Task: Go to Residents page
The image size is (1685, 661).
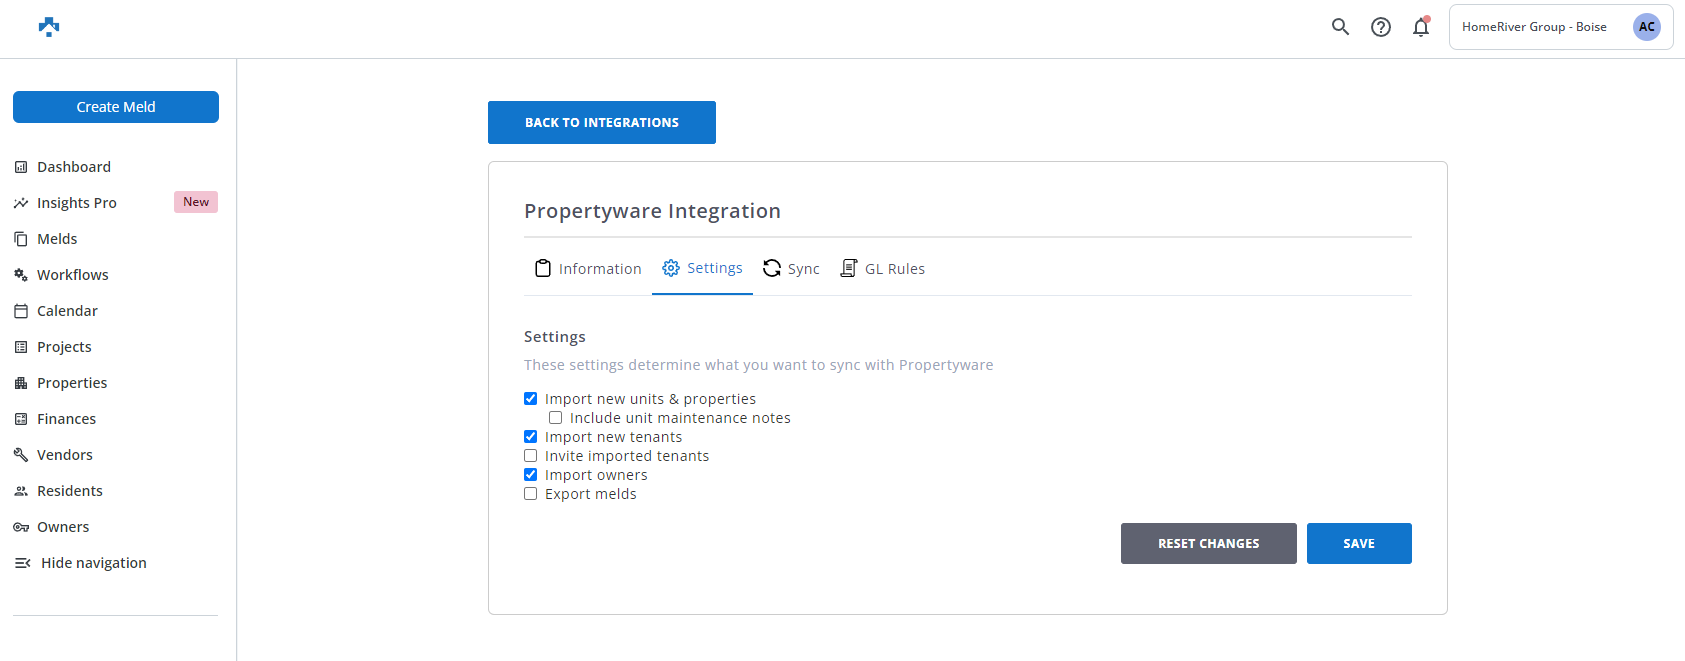Action: pyautogui.click(x=70, y=491)
